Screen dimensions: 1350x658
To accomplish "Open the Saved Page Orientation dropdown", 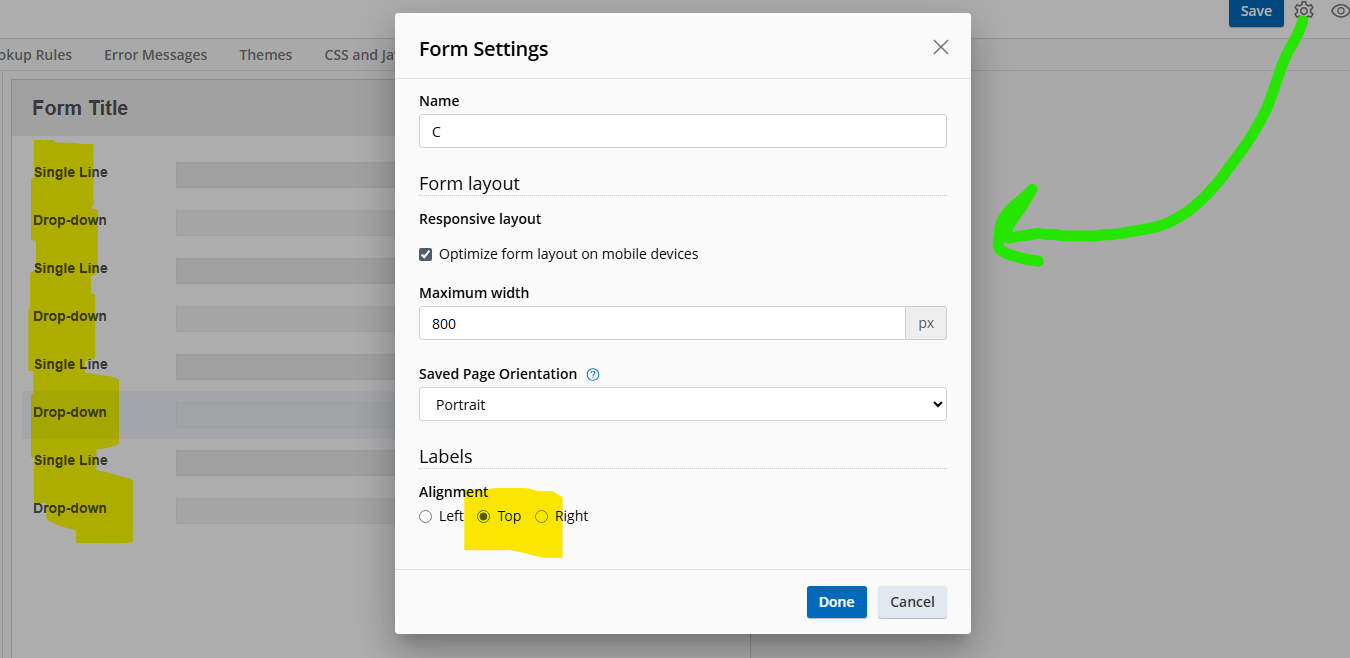I will 682,404.
